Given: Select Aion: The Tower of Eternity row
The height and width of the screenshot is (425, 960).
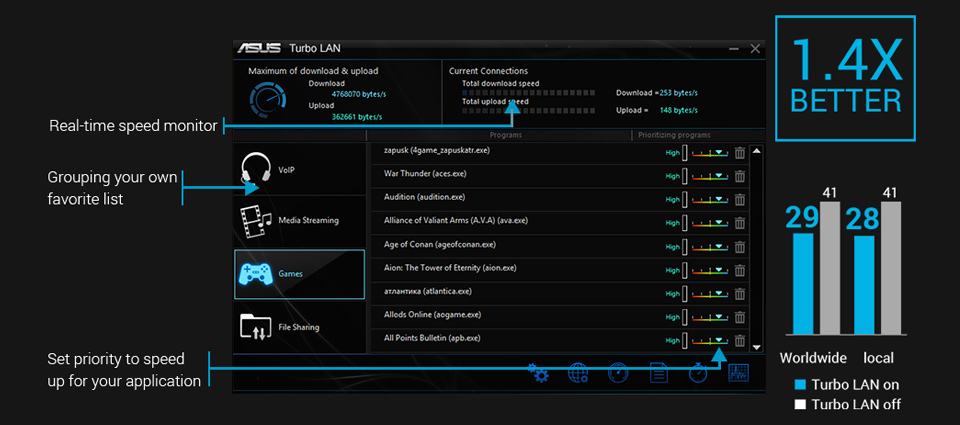Looking at the screenshot, I should coord(560,270).
